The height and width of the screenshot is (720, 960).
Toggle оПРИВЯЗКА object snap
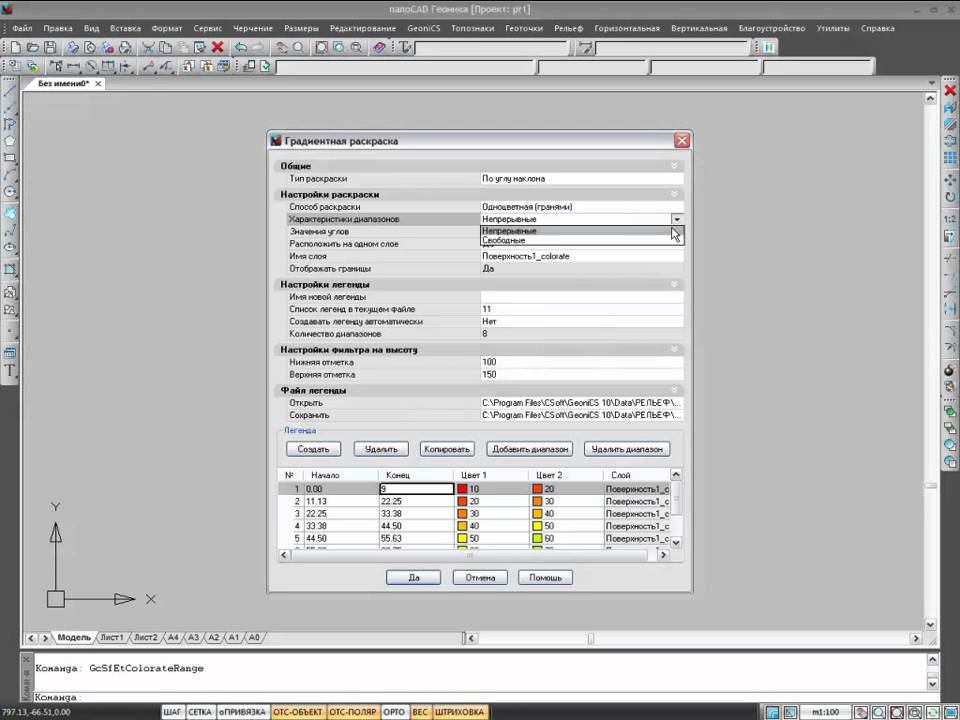[242, 712]
